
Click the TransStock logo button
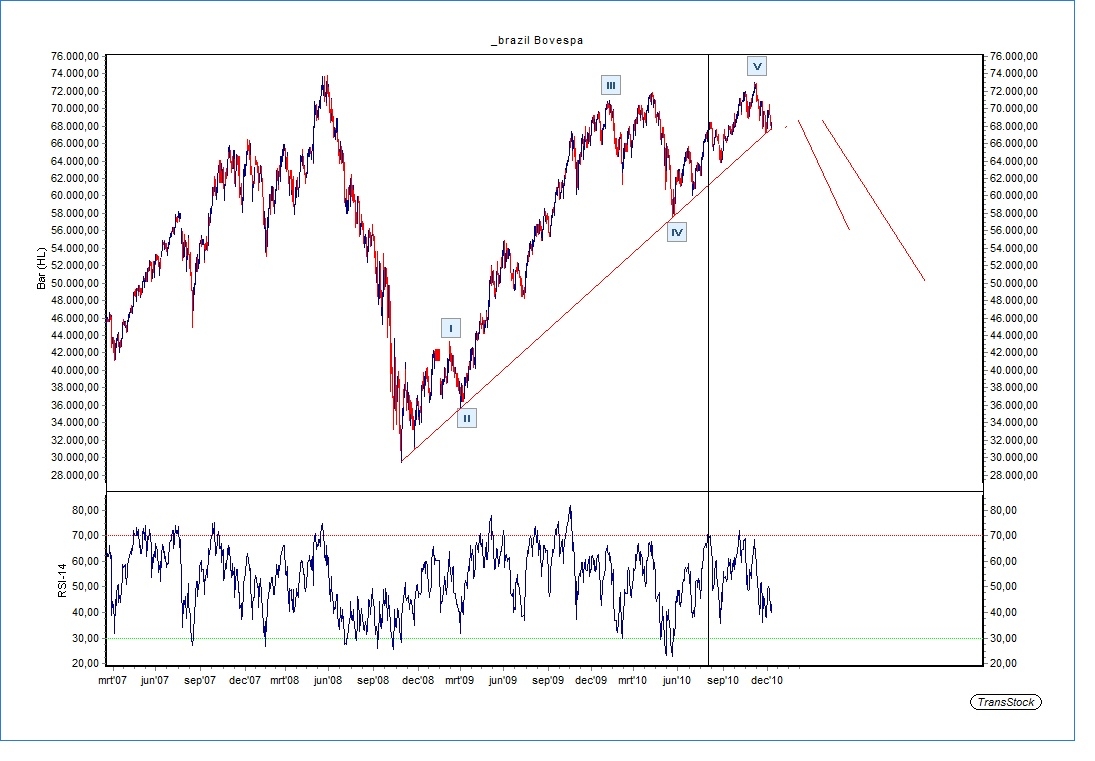pos(1005,702)
